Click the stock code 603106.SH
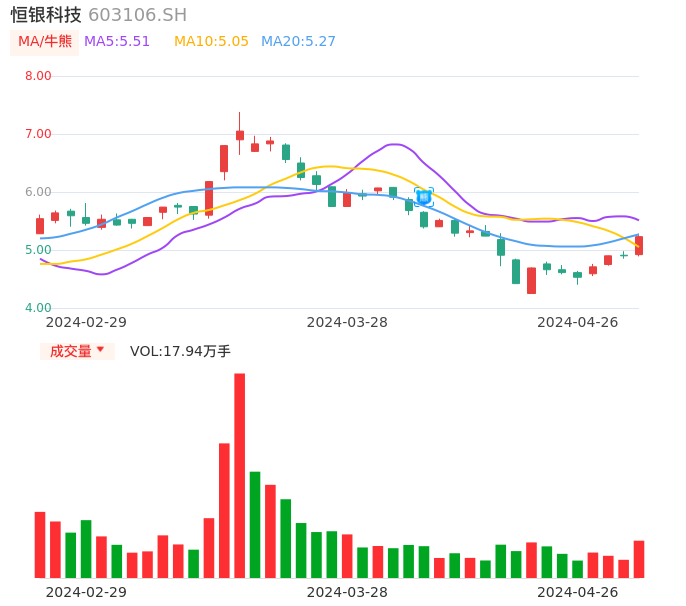 coord(138,15)
